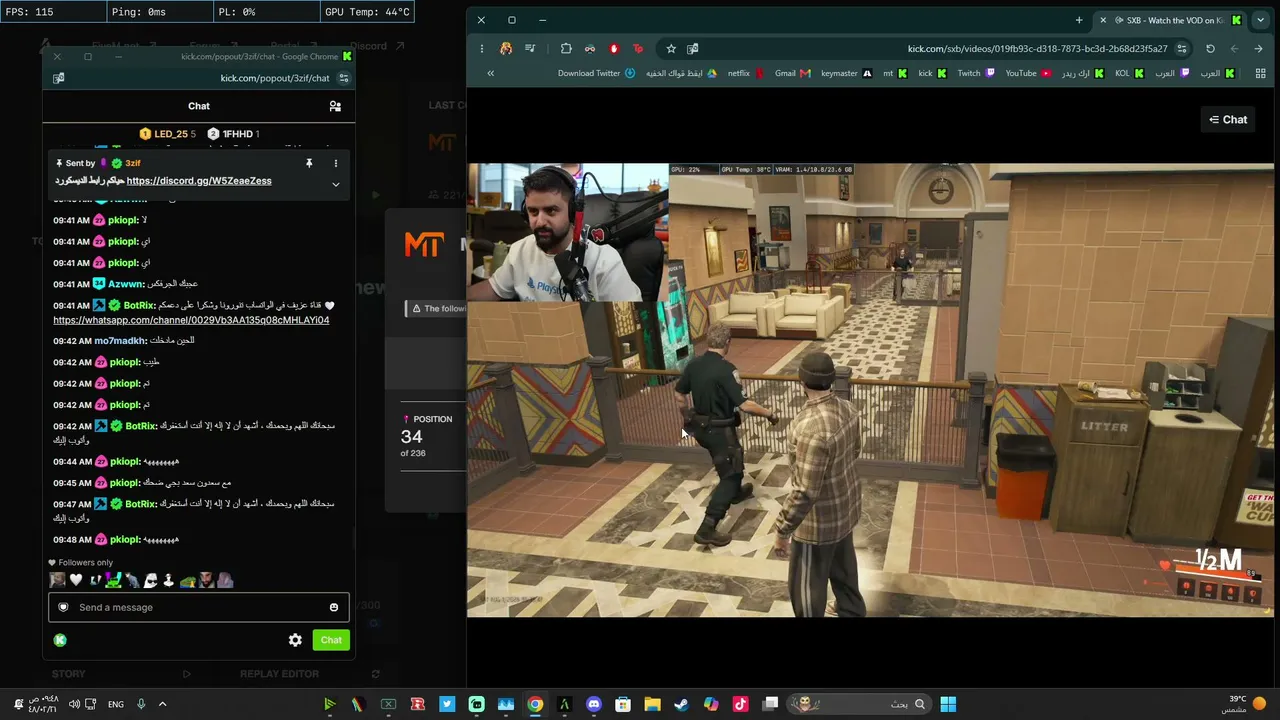Open the tab search dropdown in Chrome

(x=1260, y=20)
